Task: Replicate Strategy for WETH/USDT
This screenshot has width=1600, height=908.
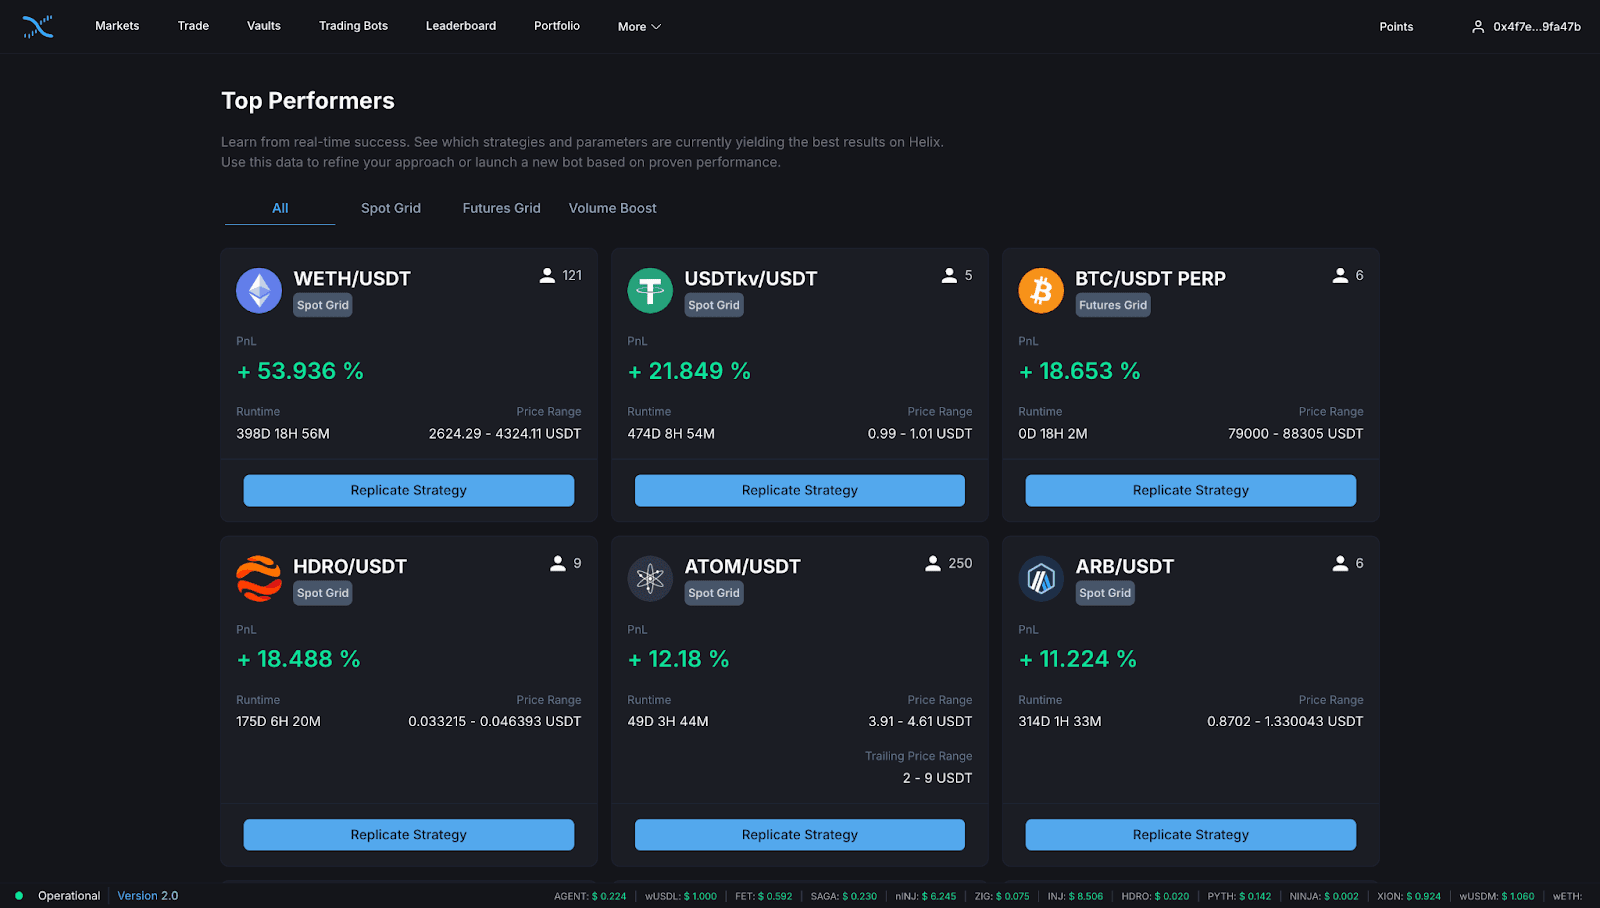Action: click(x=409, y=490)
